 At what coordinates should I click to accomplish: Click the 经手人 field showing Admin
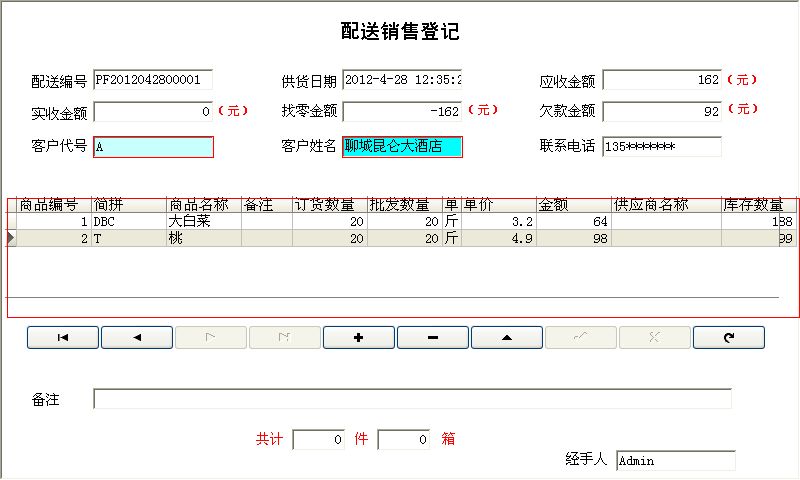(x=675, y=461)
